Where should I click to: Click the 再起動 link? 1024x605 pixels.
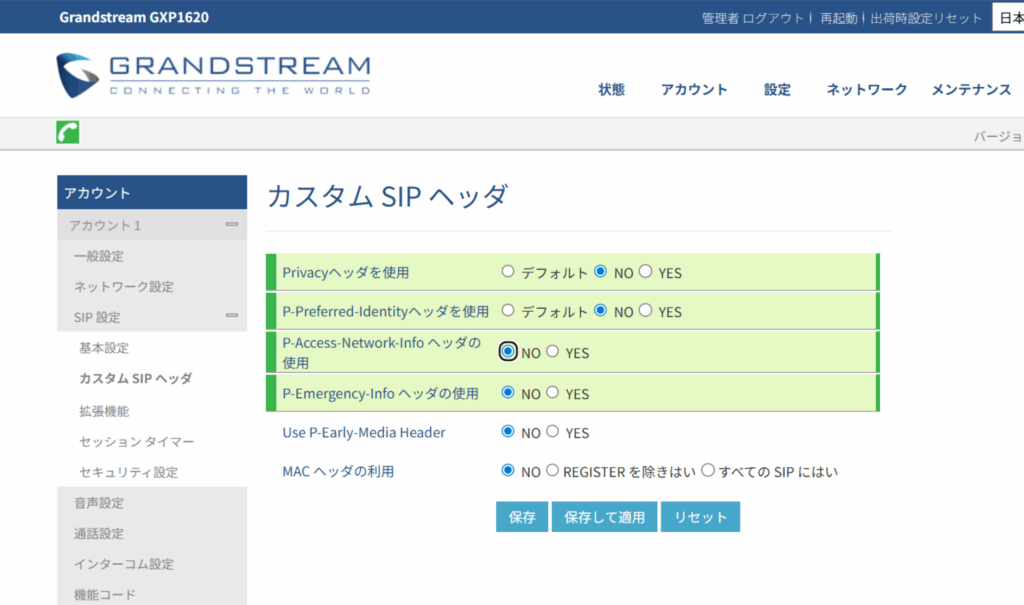tap(838, 18)
